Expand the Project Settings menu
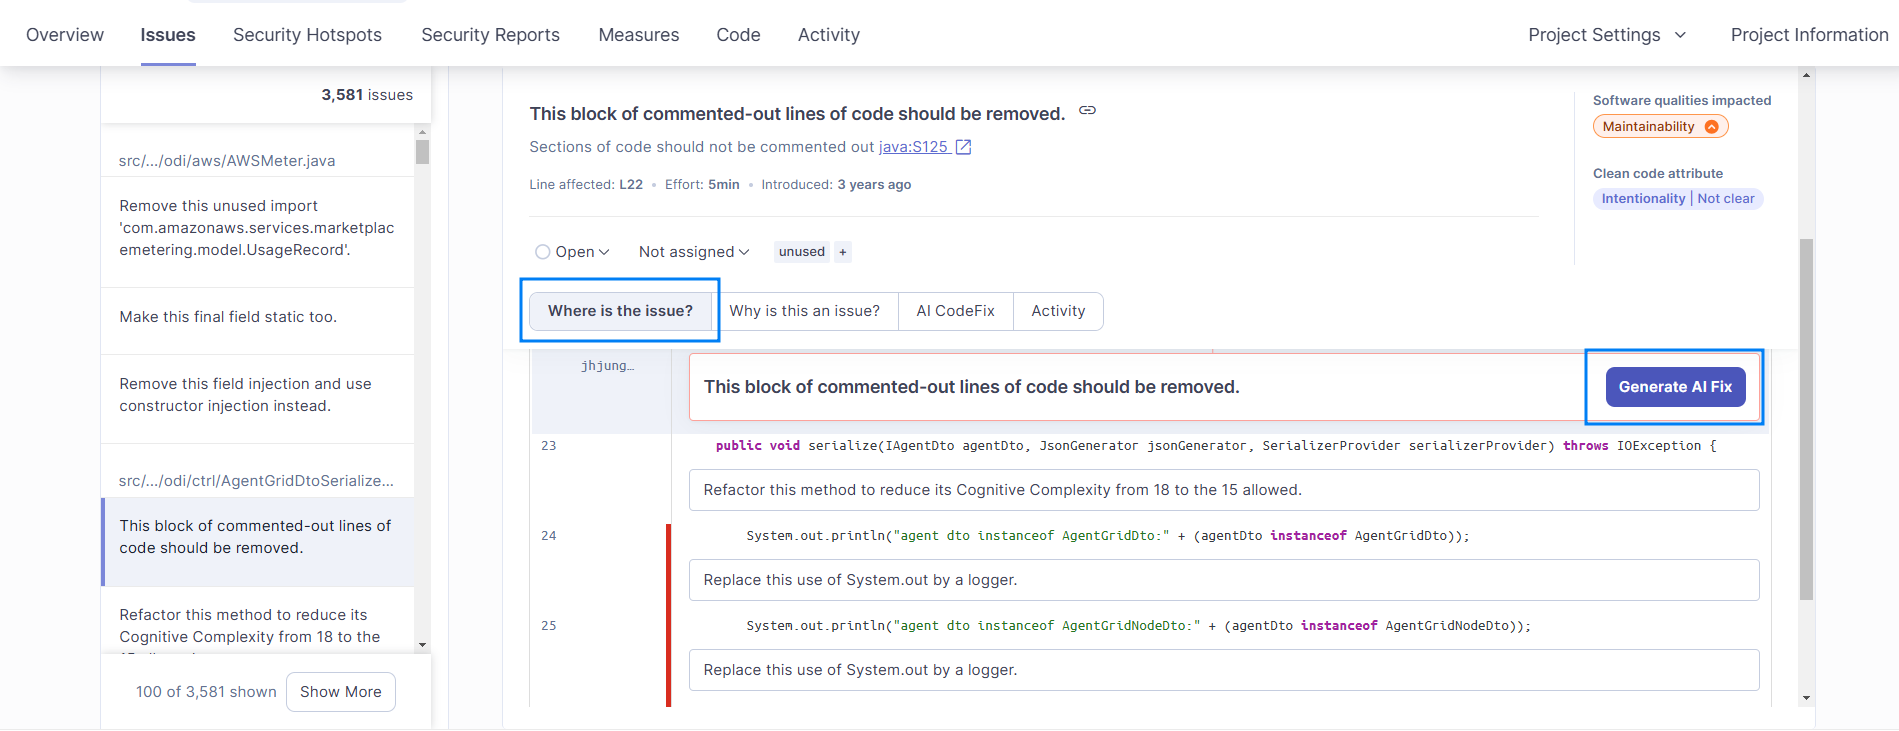Screen dimensions: 1899x731 click(x=1607, y=35)
